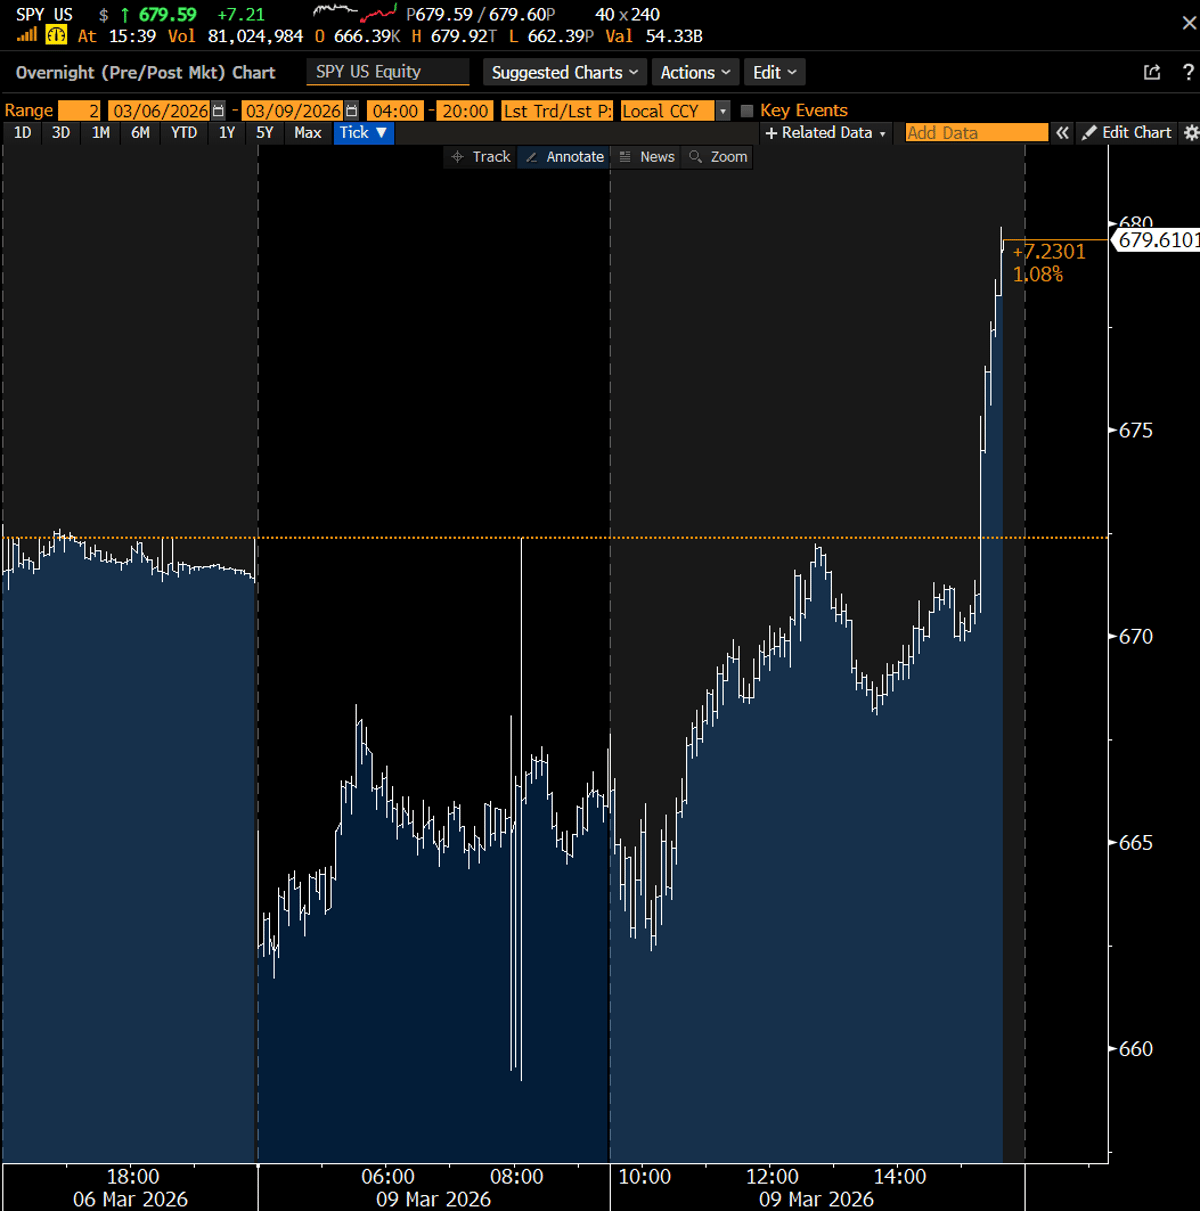Enable the Key Events checkbox
This screenshot has height=1211, width=1200.
(746, 110)
